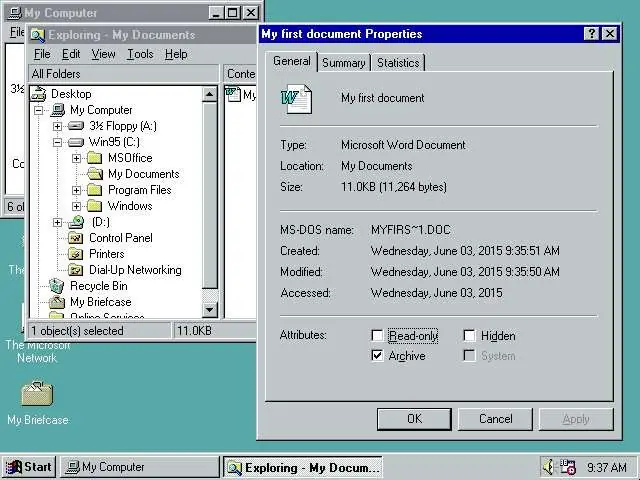Select the 3½ Floppy (A:) drive icon
The height and width of the screenshot is (480, 640).
(76, 126)
